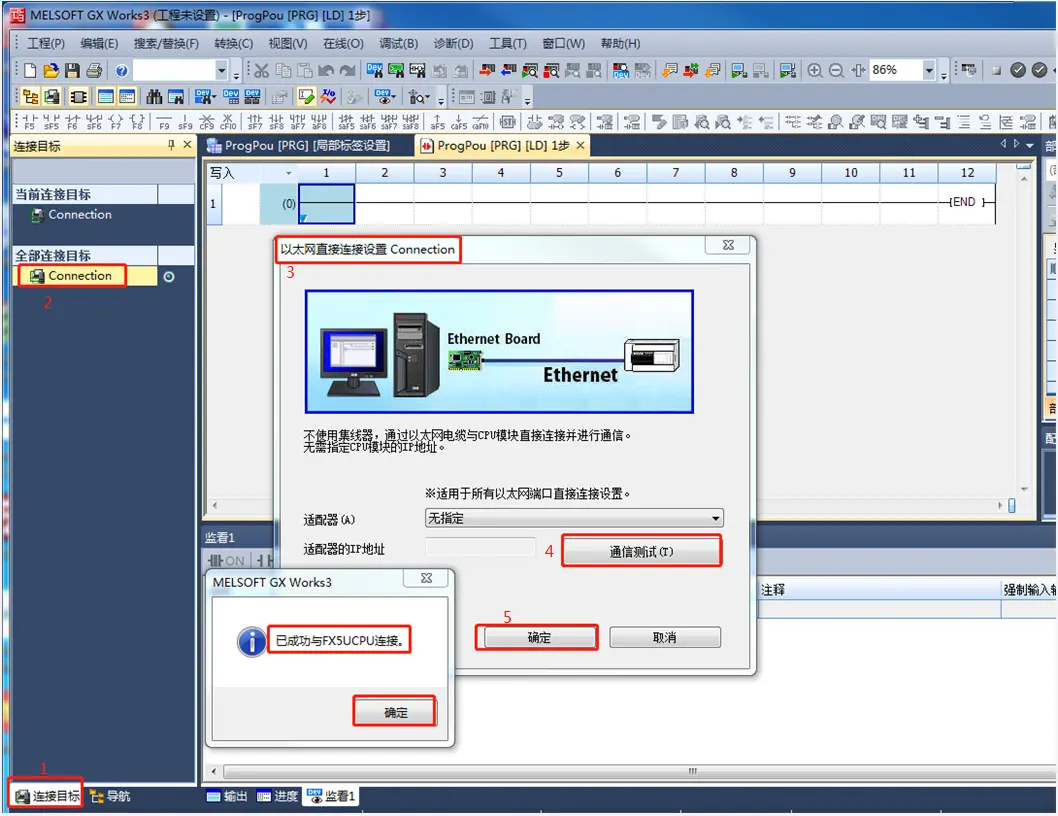Save project with the floppy disk icon

tap(72, 71)
